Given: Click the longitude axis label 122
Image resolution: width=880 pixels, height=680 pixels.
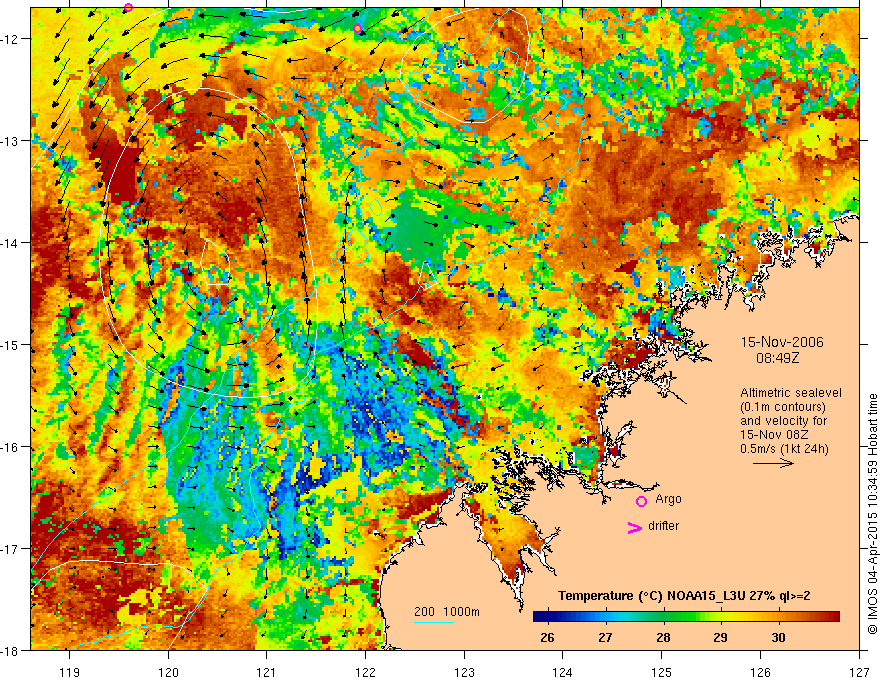Looking at the screenshot, I should pos(365,672).
